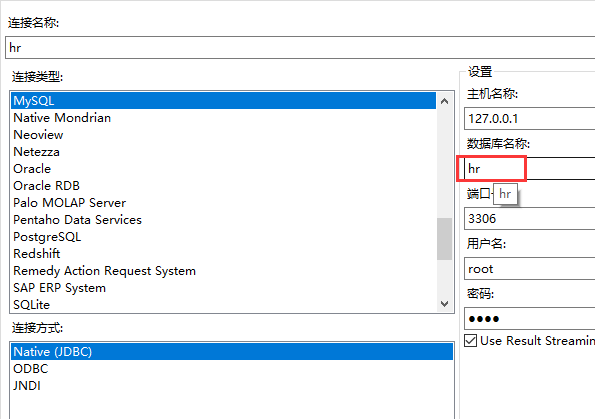Screen dimensions: 595x419
Task: Choose Neoview from the connection types
Action: pyautogui.click(x=224, y=135)
